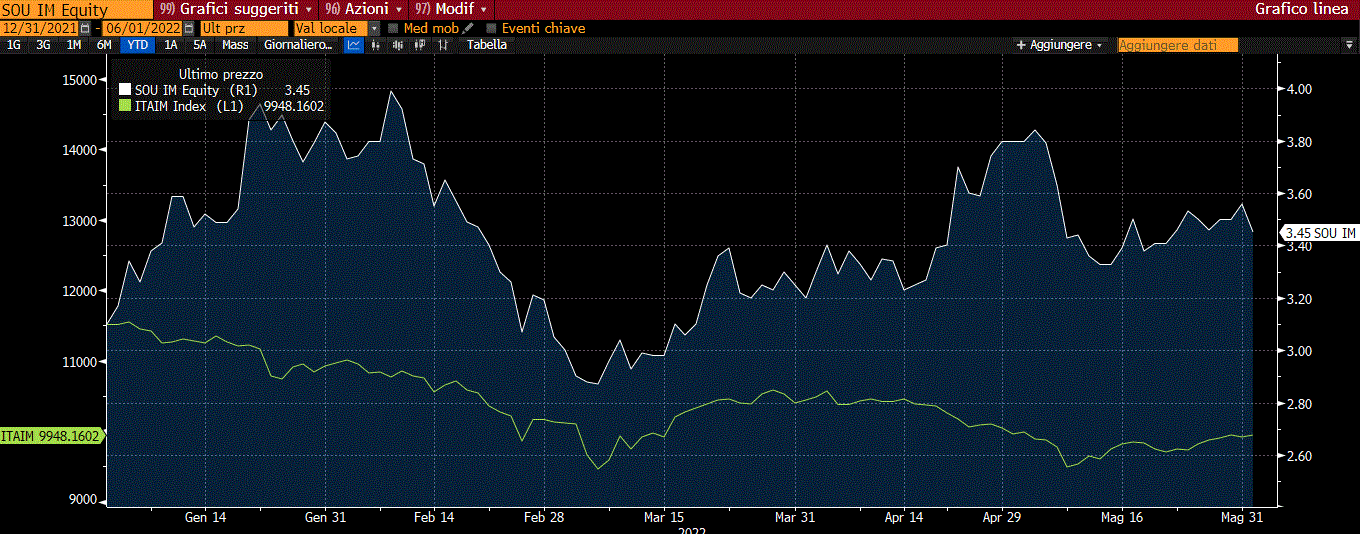Viewport: 1360px width, 534px height.
Task: Switch to the Tabella view
Action: [486, 45]
